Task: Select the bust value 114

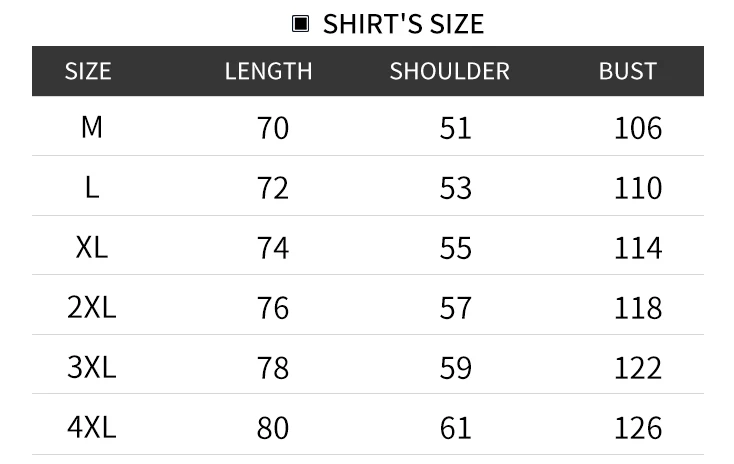Action: coord(638,248)
